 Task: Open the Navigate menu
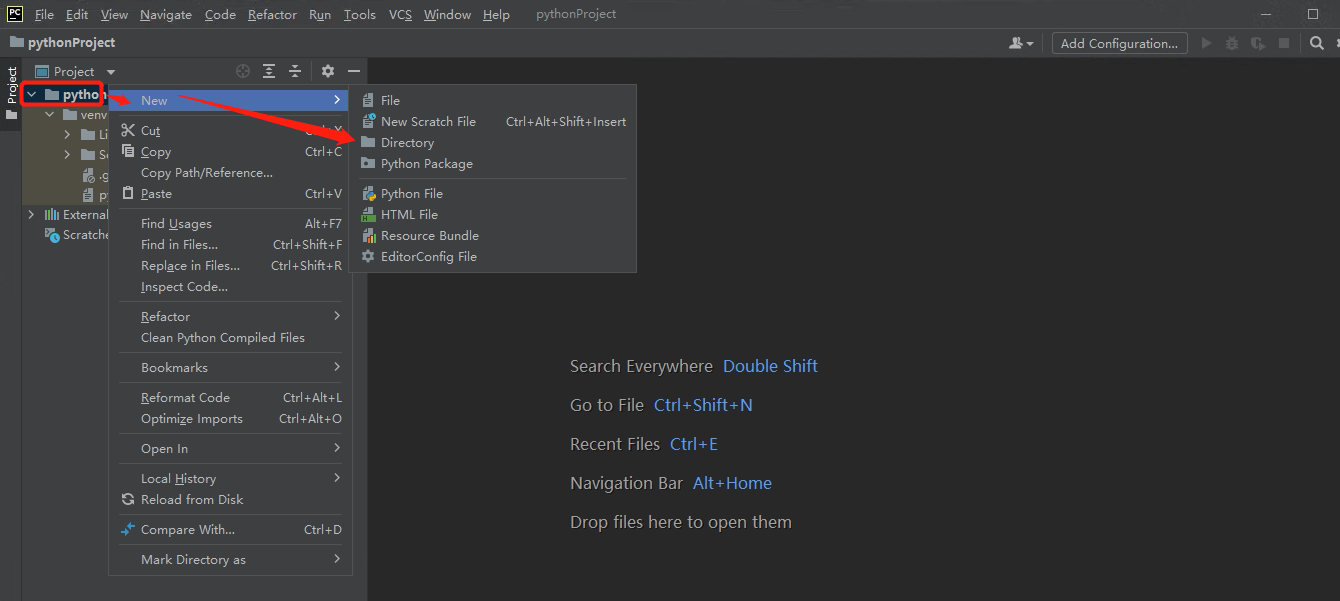166,14
